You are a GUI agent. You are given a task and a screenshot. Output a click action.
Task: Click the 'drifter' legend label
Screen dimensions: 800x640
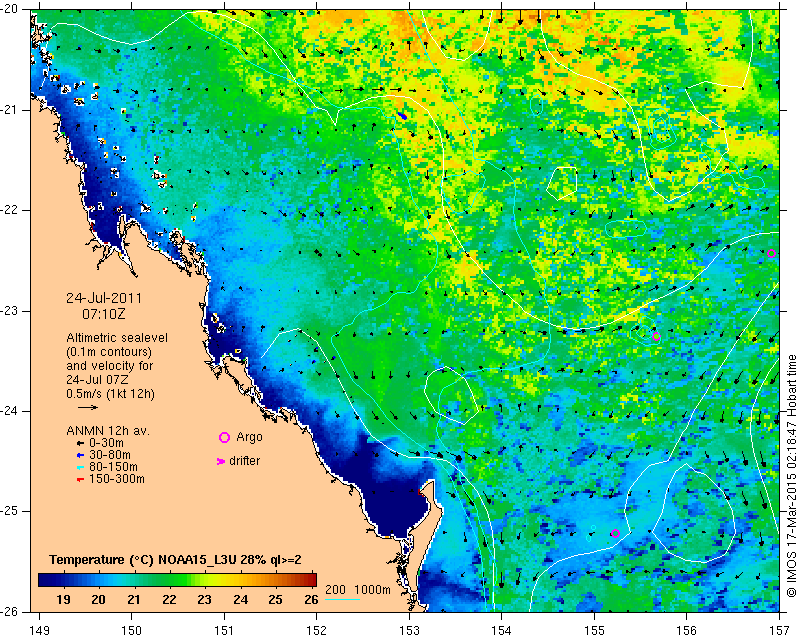[x=244, y=461]
